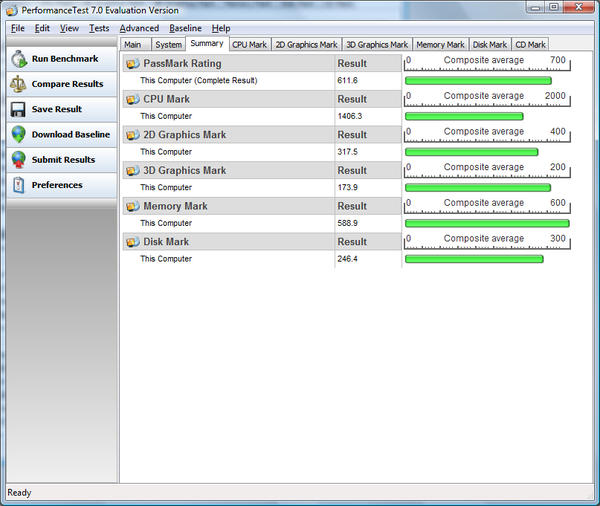
Task: Open the Advanced menu
Action: 139,28
